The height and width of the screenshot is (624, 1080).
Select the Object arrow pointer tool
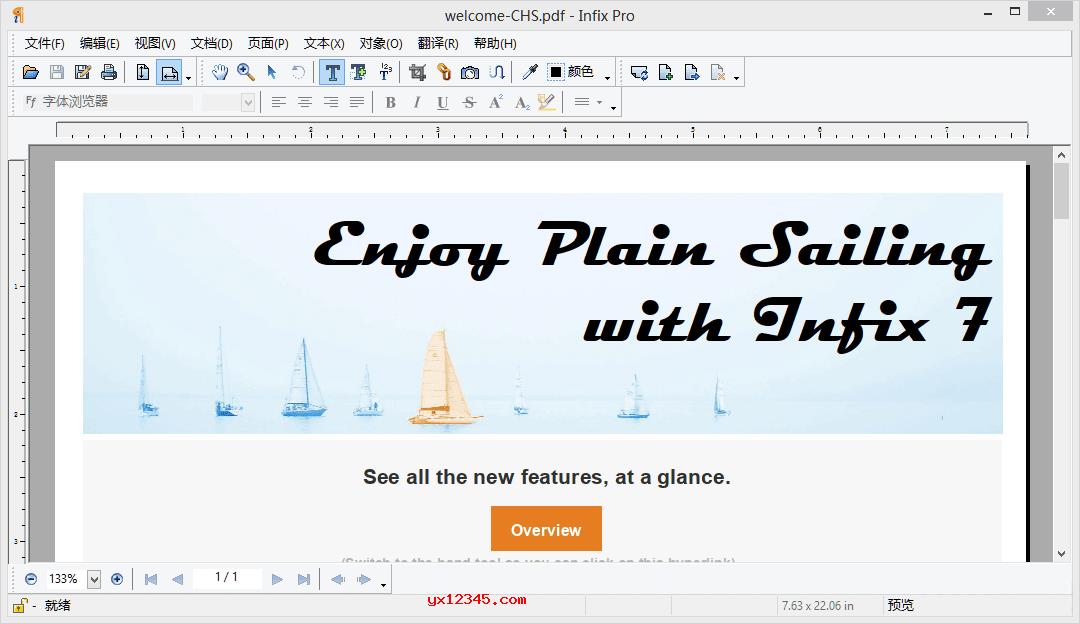click(271, 72)
